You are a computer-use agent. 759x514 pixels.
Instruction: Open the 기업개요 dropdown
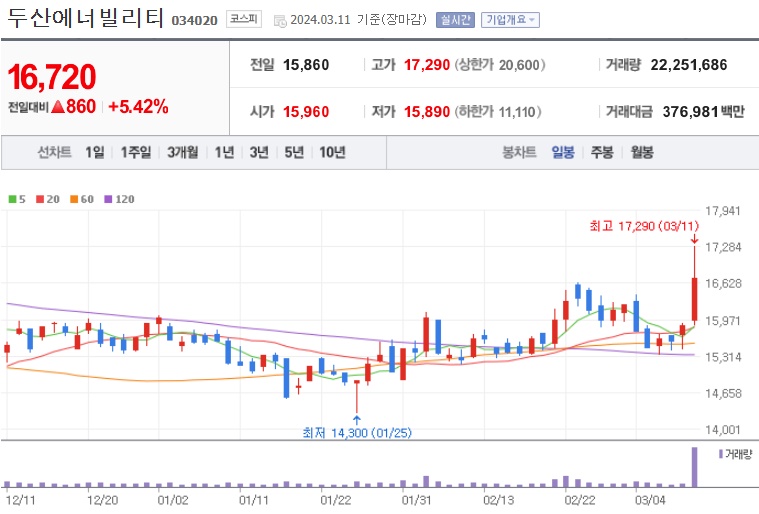[x=510, y=20]
